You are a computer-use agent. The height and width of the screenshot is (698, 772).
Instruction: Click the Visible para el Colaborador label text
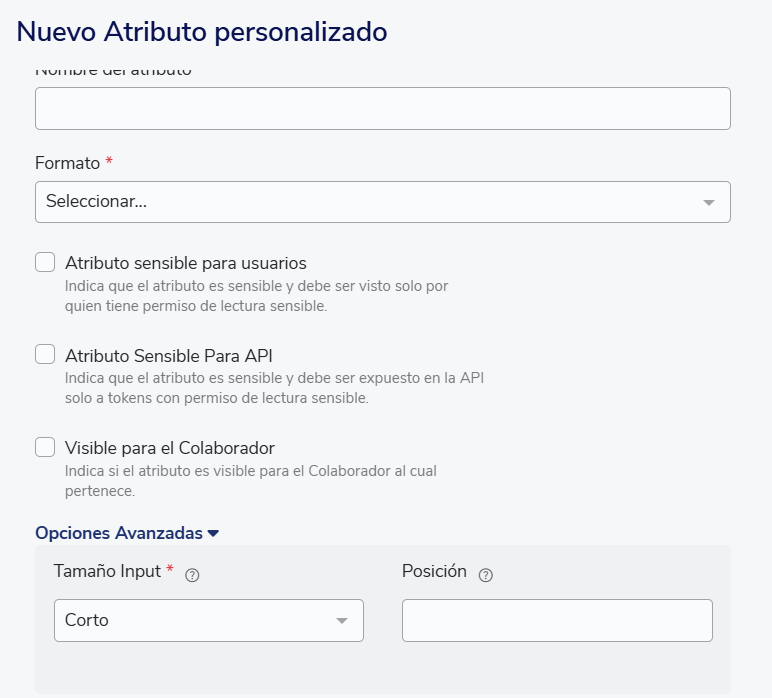point(169,448)
